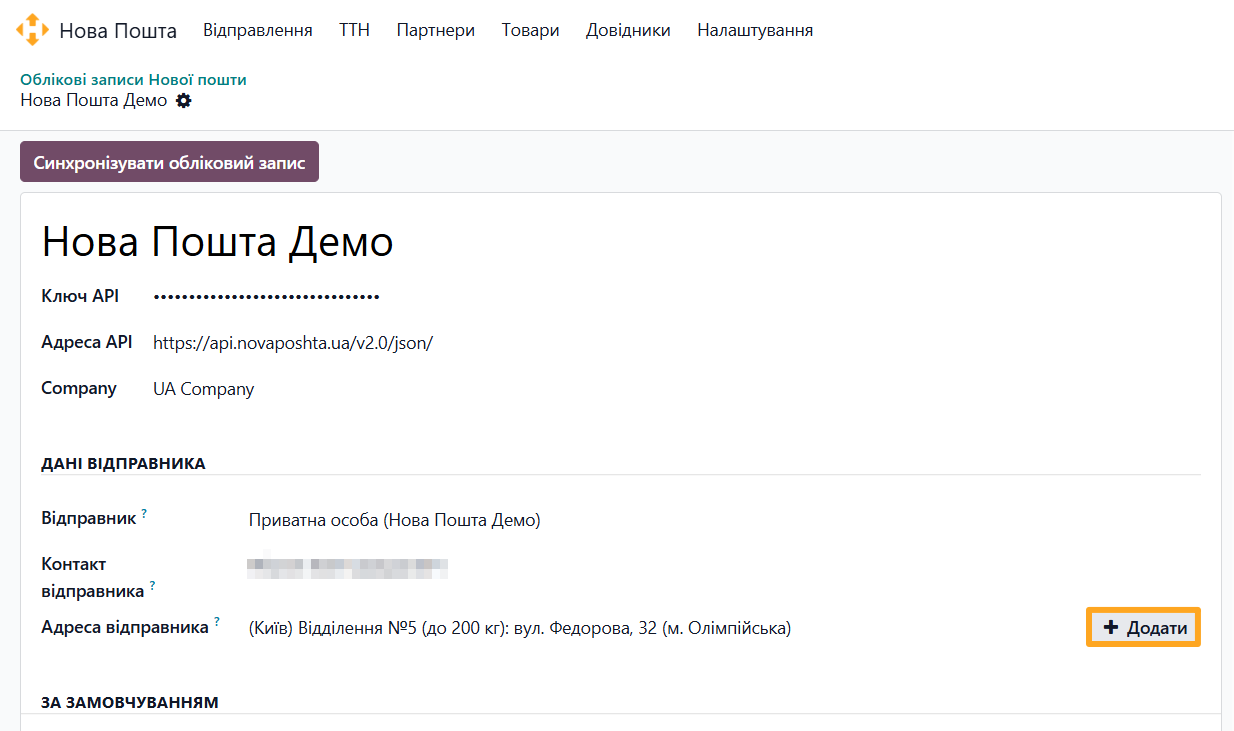Show help tooltip for Контакт відправника
Screen dimensions: 1234x731
[153, 585]
